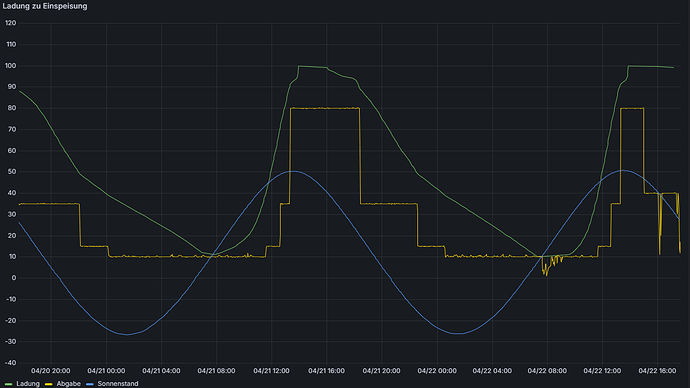Image resolution: width=690 pixels, height=388 pixels.
Task: Click the 120 y-axis value
Action: (x=11, y=23)
